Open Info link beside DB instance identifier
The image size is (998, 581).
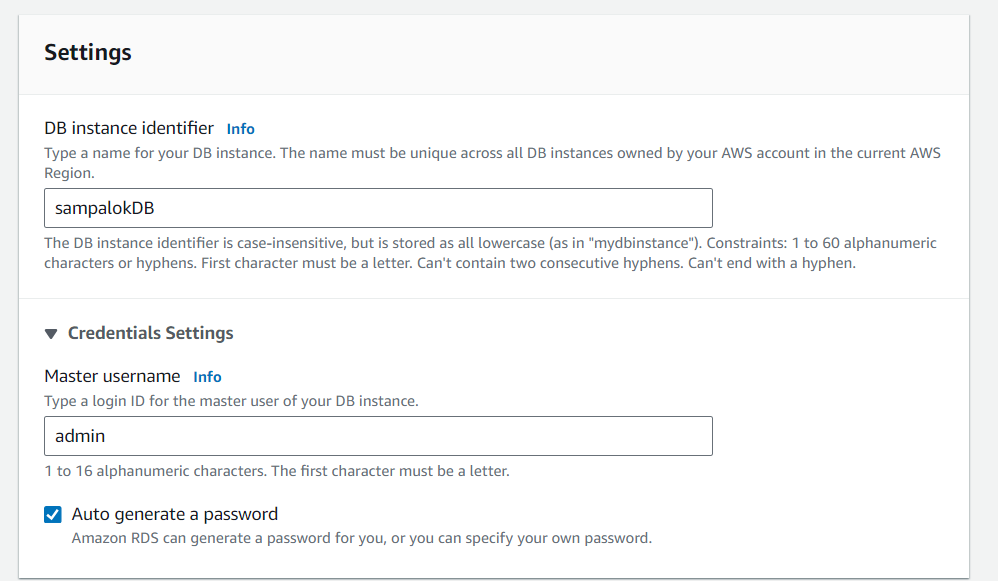coord(240,129)
